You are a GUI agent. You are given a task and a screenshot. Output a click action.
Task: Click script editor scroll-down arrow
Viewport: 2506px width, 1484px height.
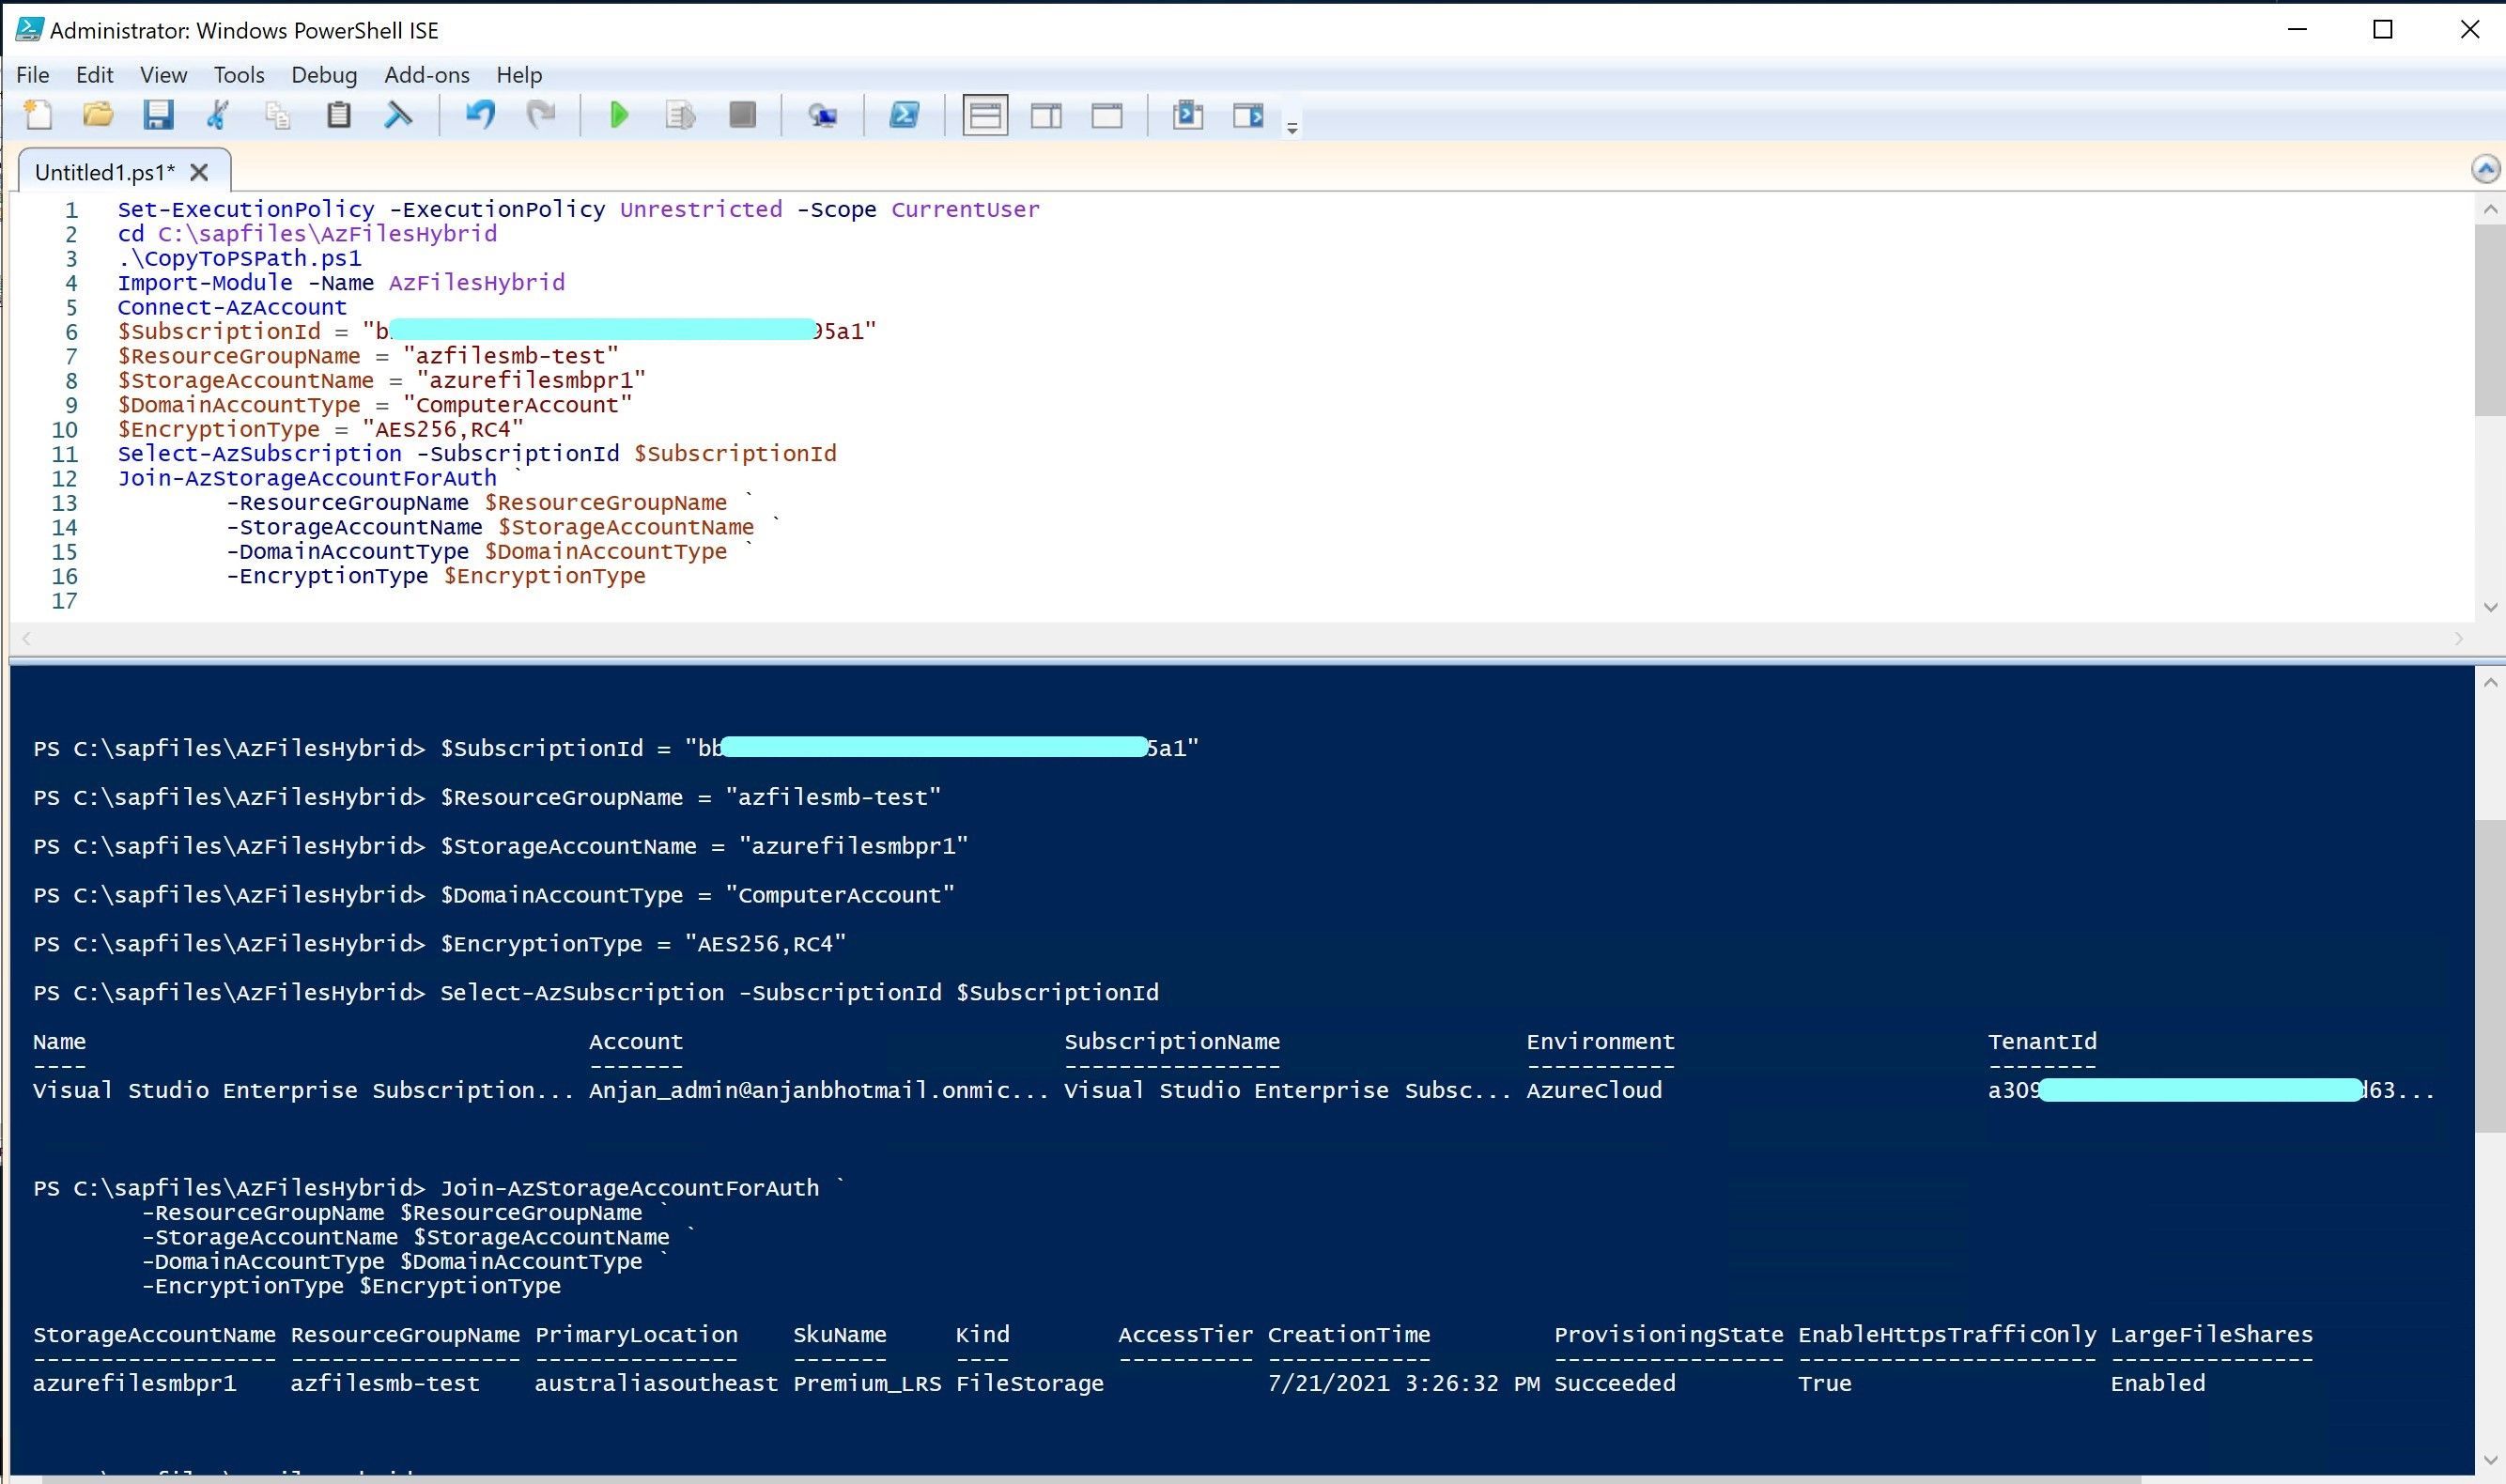(x=2489, y=607)
